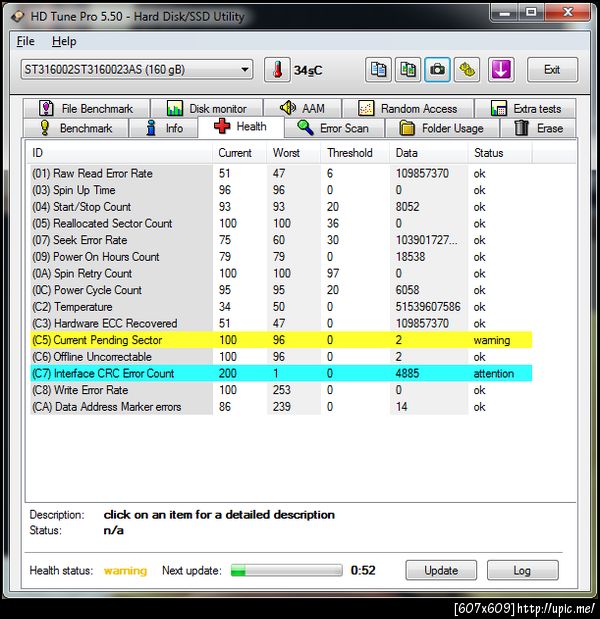Select the (C3) Hardware ECC Recovered row
The width and height of the screenshot is (600, 619).
[x=281, y=323]
